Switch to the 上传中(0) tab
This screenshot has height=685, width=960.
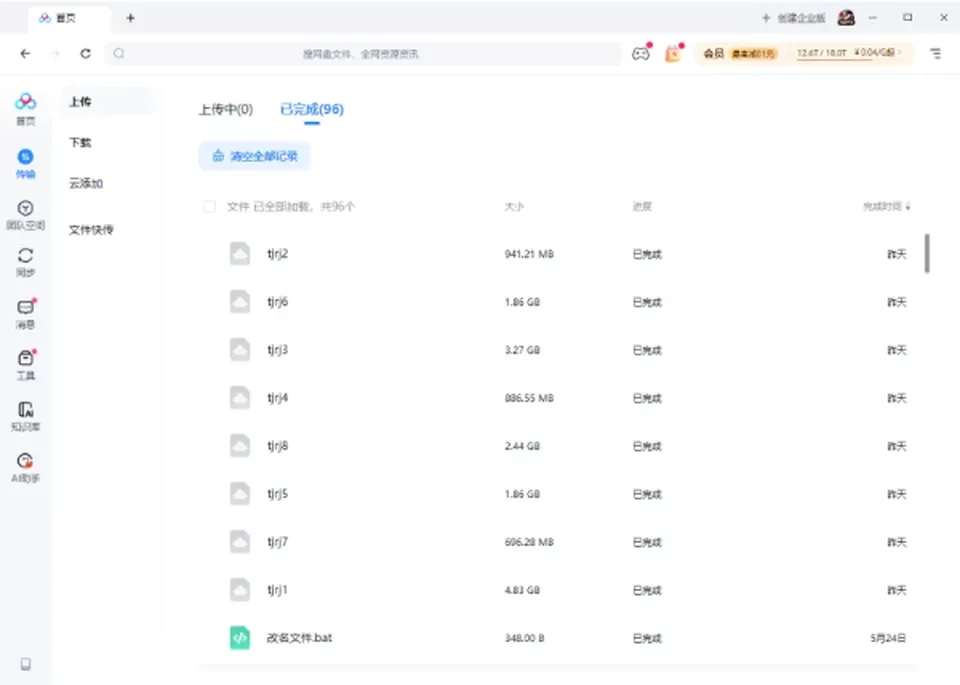(x=226, y=110)
